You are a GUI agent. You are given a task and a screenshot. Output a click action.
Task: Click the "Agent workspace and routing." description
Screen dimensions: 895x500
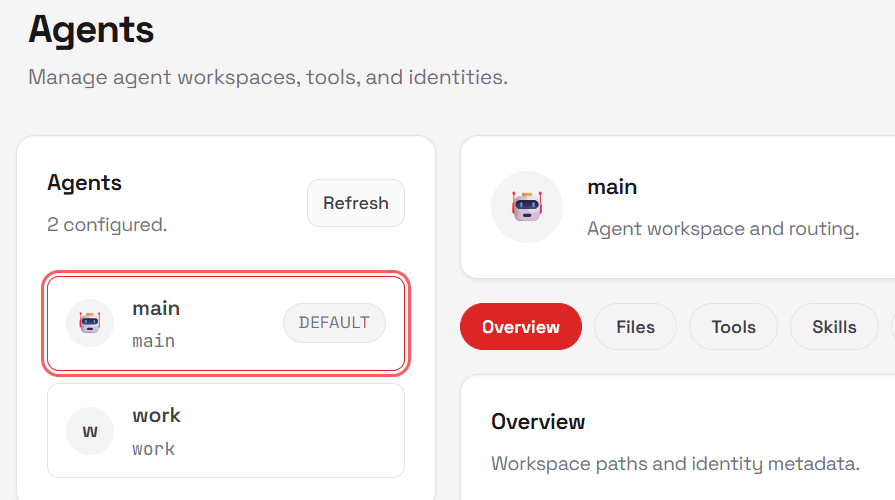(x=723, y=229)
